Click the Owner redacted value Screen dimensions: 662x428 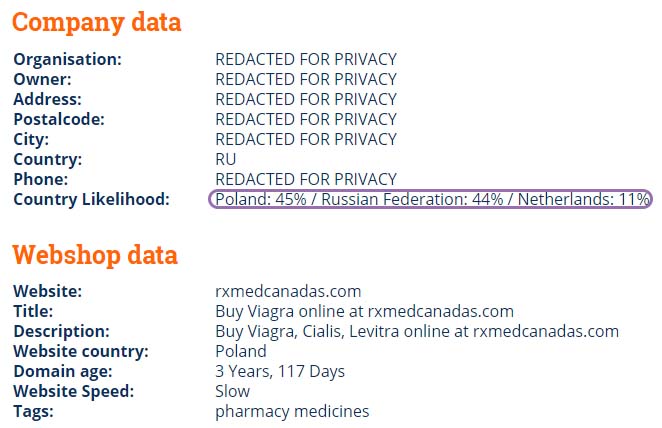click(x=306, y=79)
